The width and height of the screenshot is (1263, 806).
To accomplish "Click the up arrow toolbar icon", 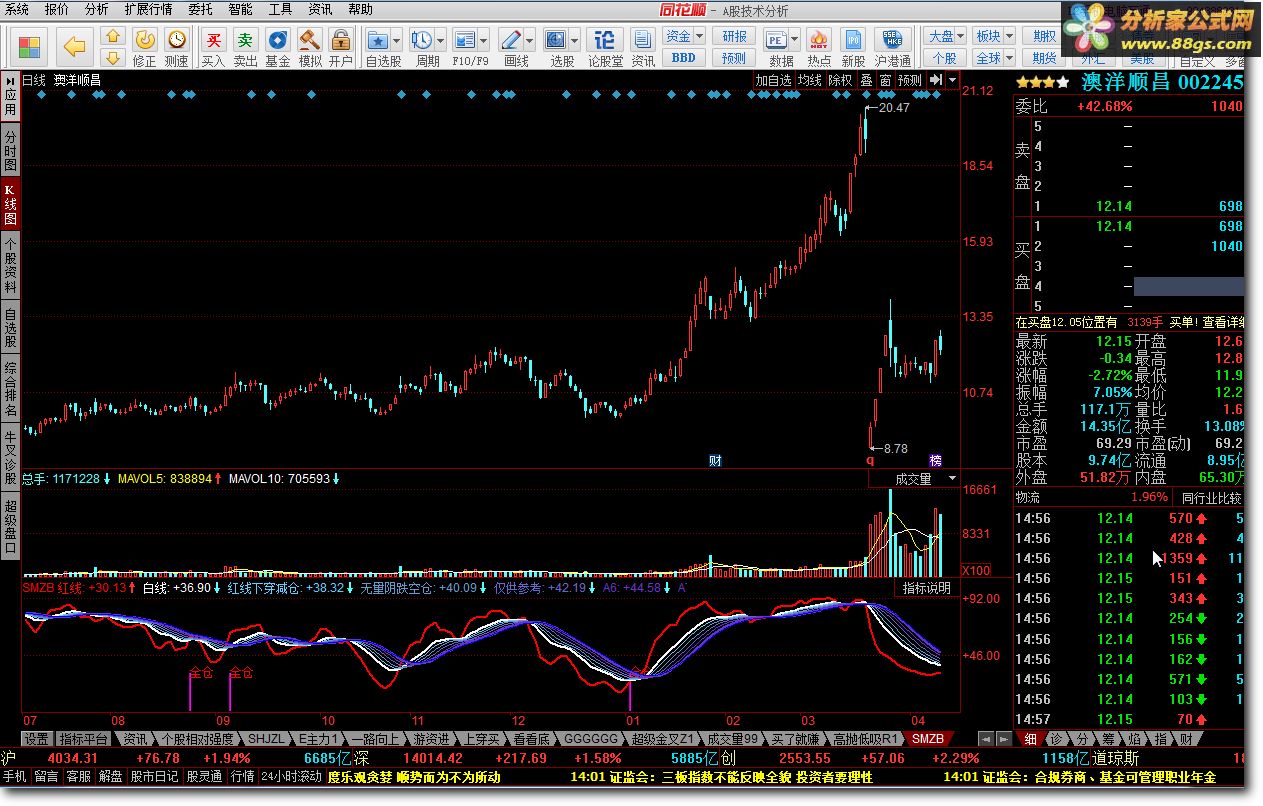I will coord(113,36).
